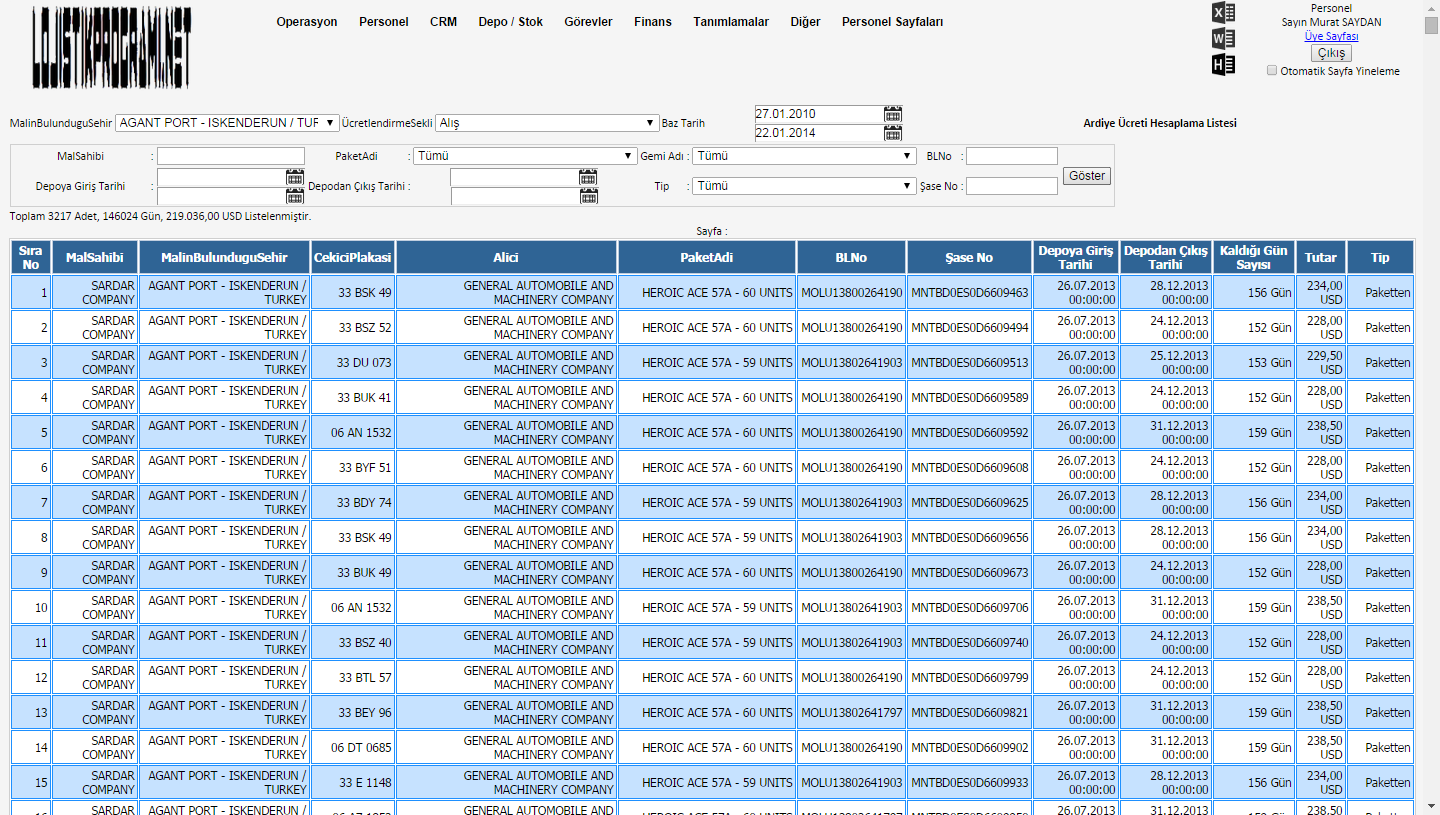Screen dimensions: 1440x815
Task: Click the Alici column header
Action: tap(506, 257)
